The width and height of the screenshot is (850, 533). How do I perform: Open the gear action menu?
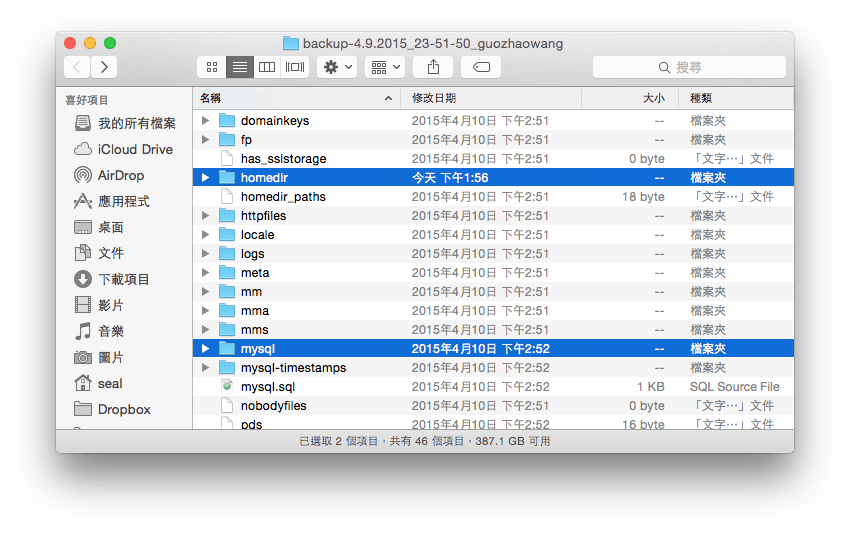pos(337,67)
